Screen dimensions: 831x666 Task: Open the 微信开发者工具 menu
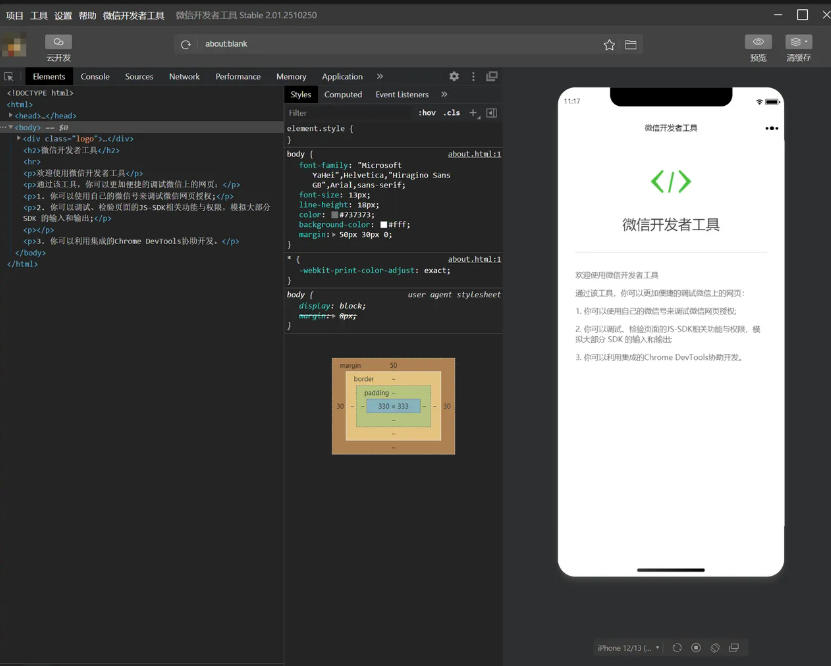tap(134, 16)
